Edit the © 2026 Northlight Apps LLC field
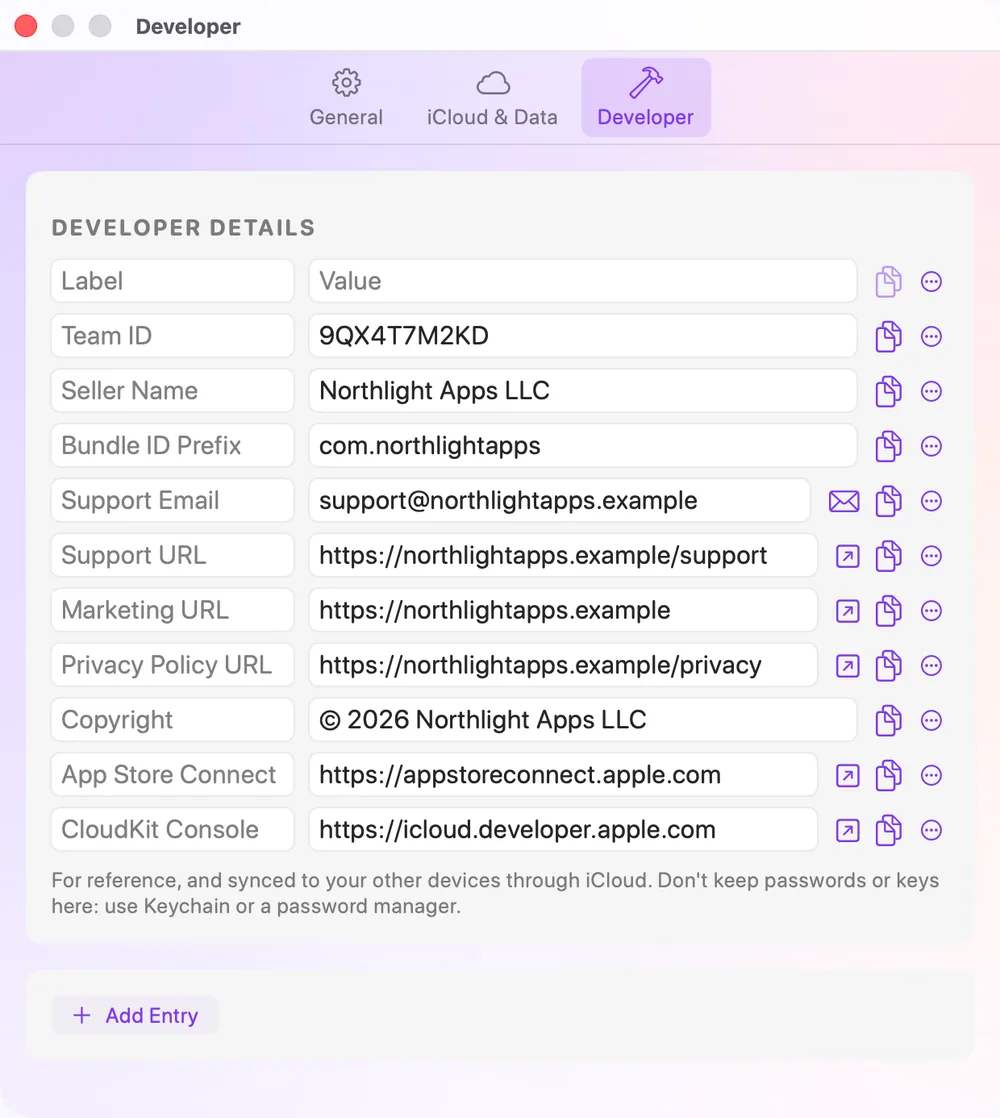1000x1118 pixels. coord(582,720)
